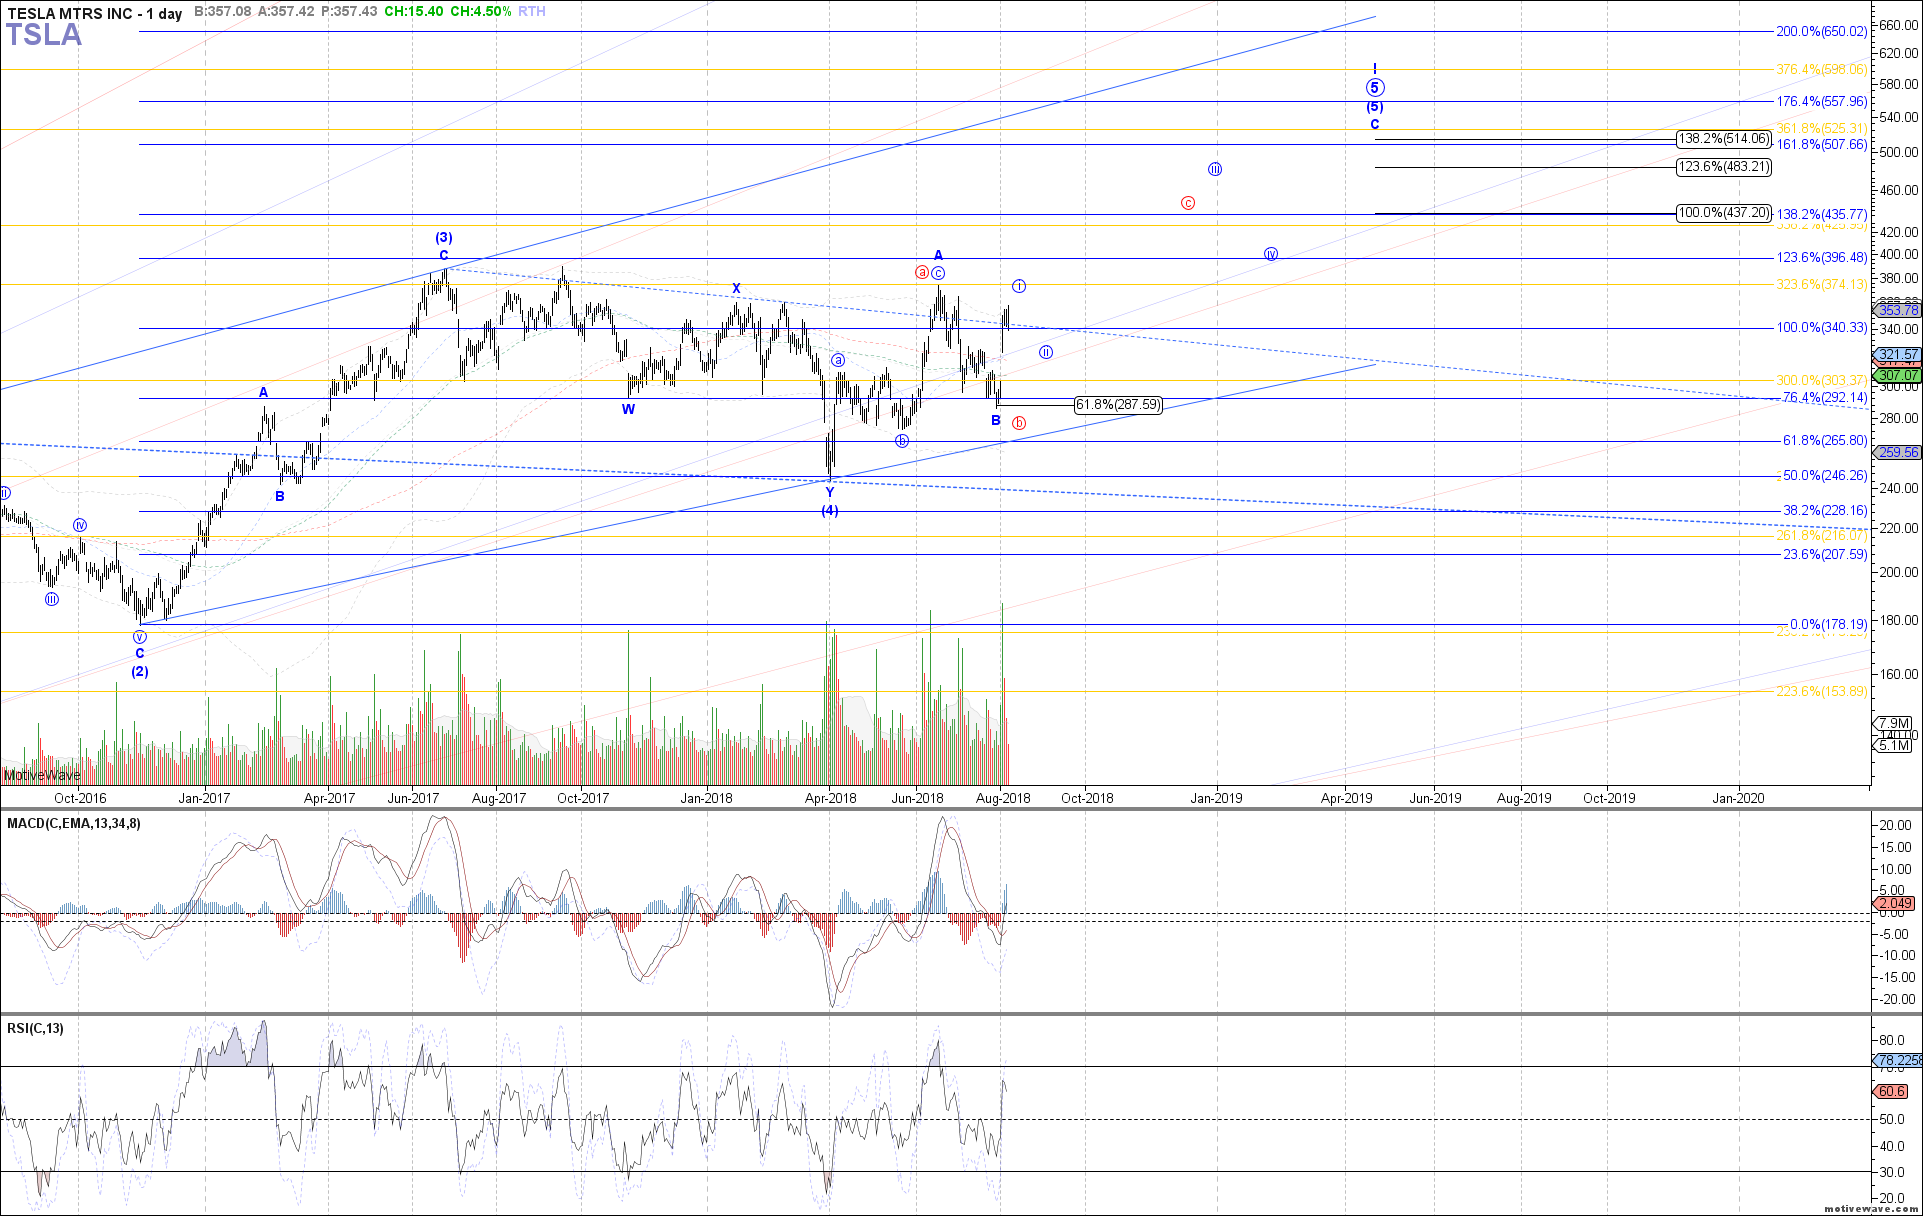Click the green 307.07 price tag

point(1897,376)
